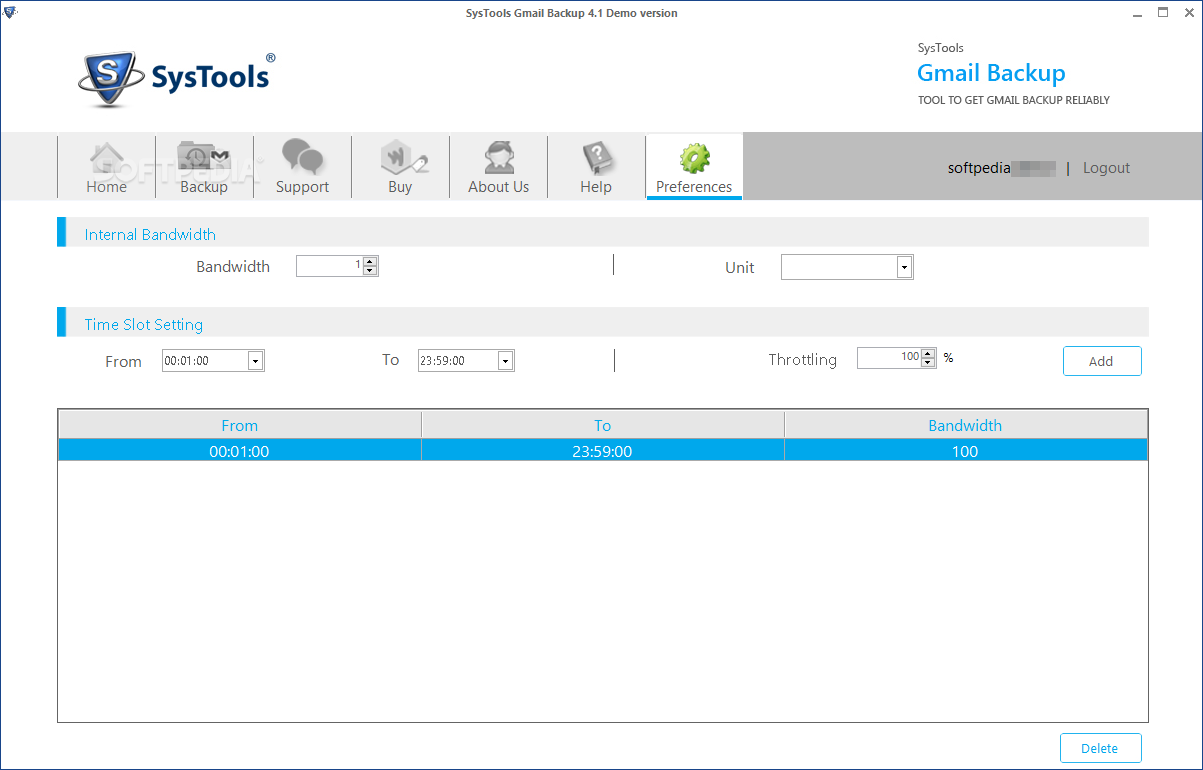Select the 100 bandwidth table cell

pos(965,451)
